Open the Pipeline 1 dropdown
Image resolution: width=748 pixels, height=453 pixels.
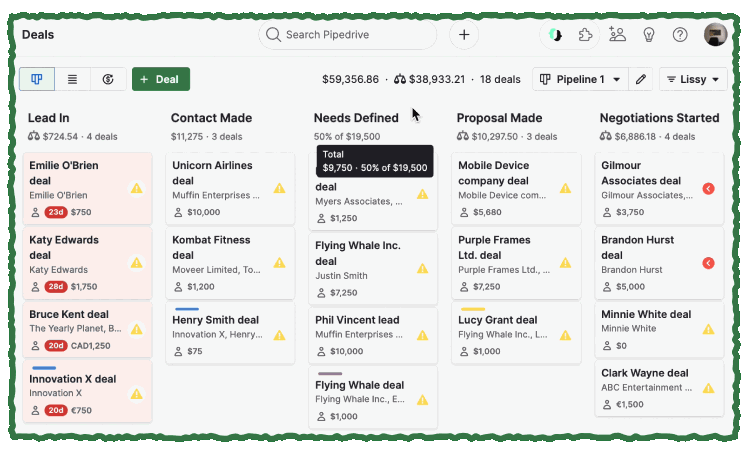point(580,79)
